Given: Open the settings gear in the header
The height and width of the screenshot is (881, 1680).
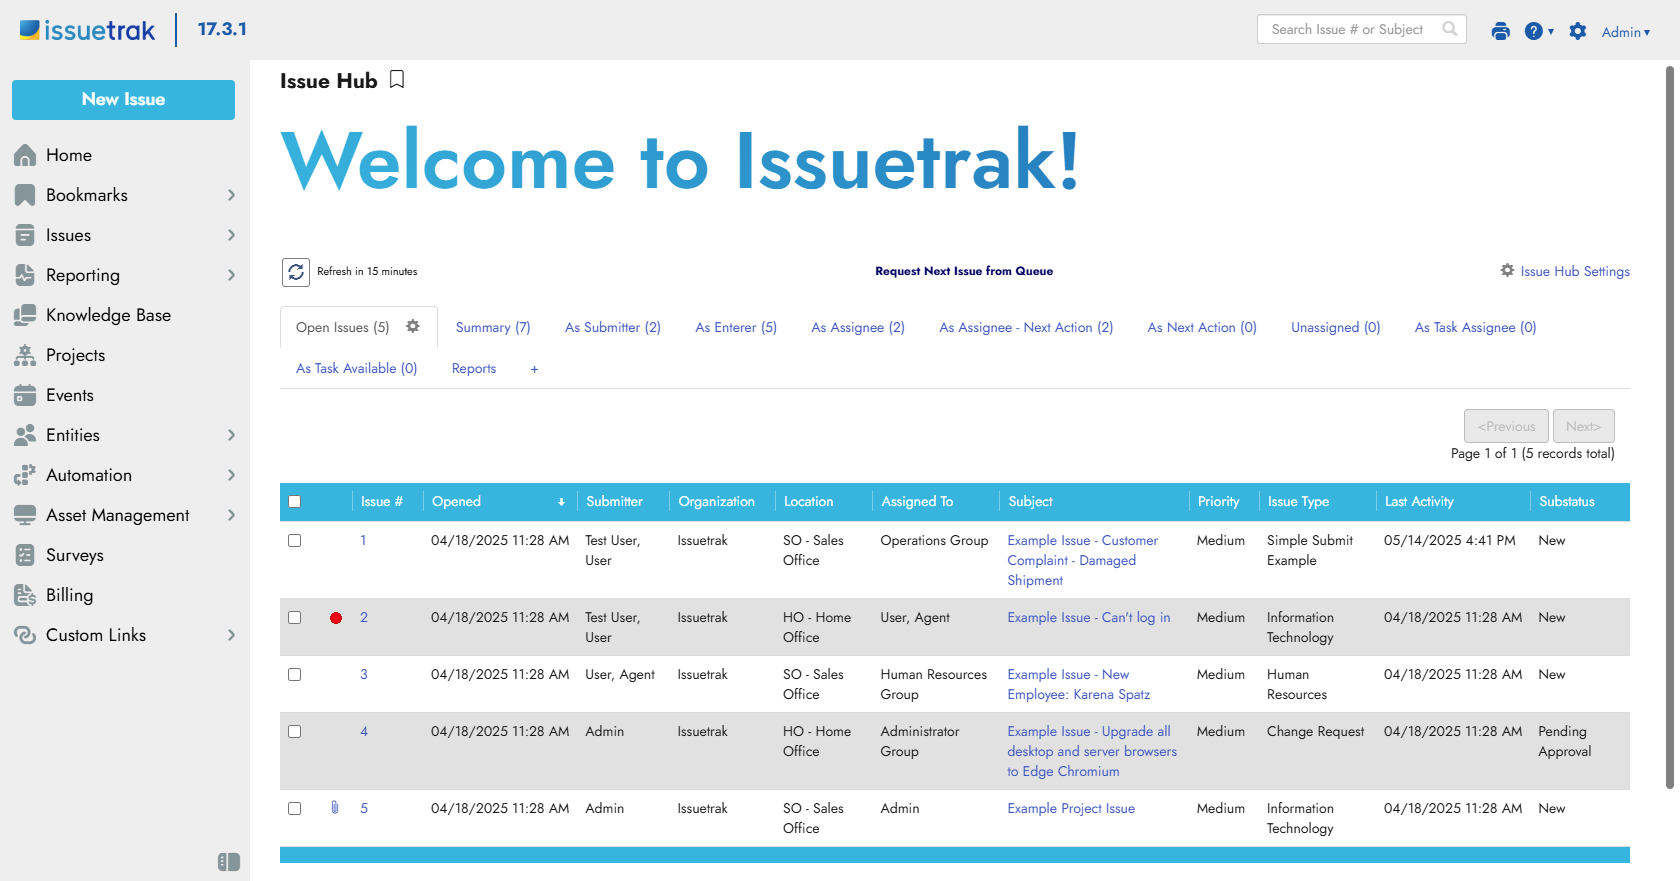Looking at the screenshot, I should [1578, 31].
